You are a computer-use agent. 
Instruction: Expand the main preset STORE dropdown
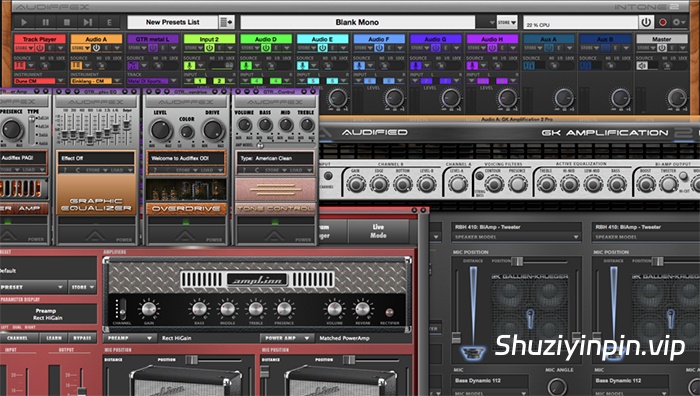[507, 22]
